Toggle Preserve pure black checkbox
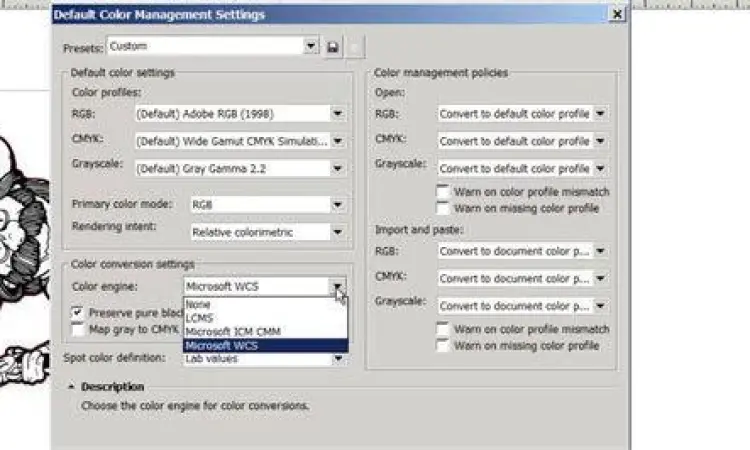 77,312
